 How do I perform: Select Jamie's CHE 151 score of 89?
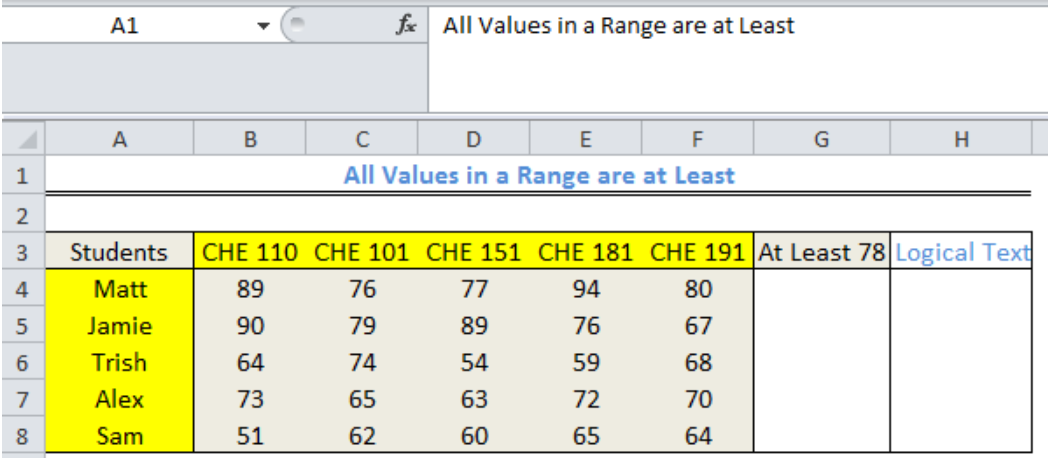coord(474,326)
